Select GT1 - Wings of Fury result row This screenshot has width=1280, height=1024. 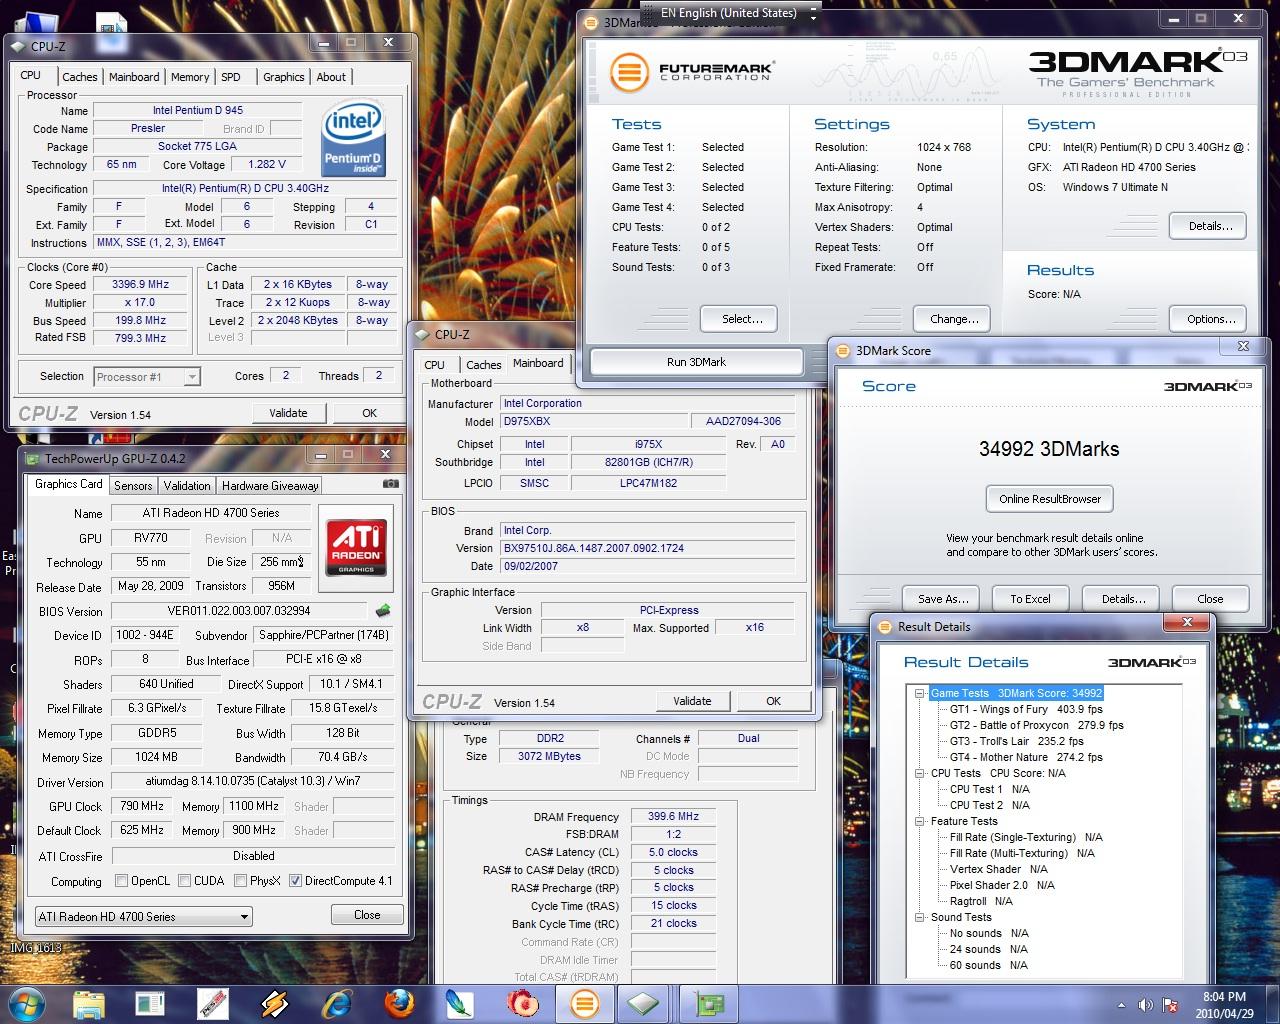[x=1026, y=709]
